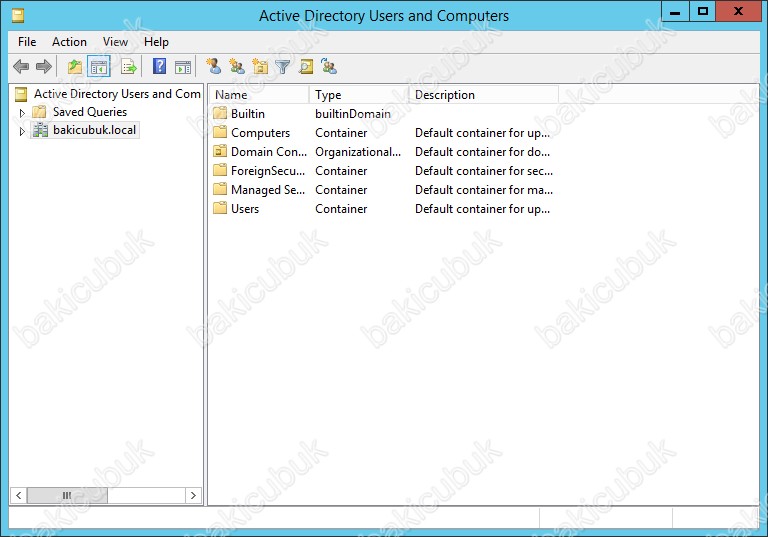
Task: Toggle the Show/Hide Action Pane icon
Action: click(x=183, y=67)
